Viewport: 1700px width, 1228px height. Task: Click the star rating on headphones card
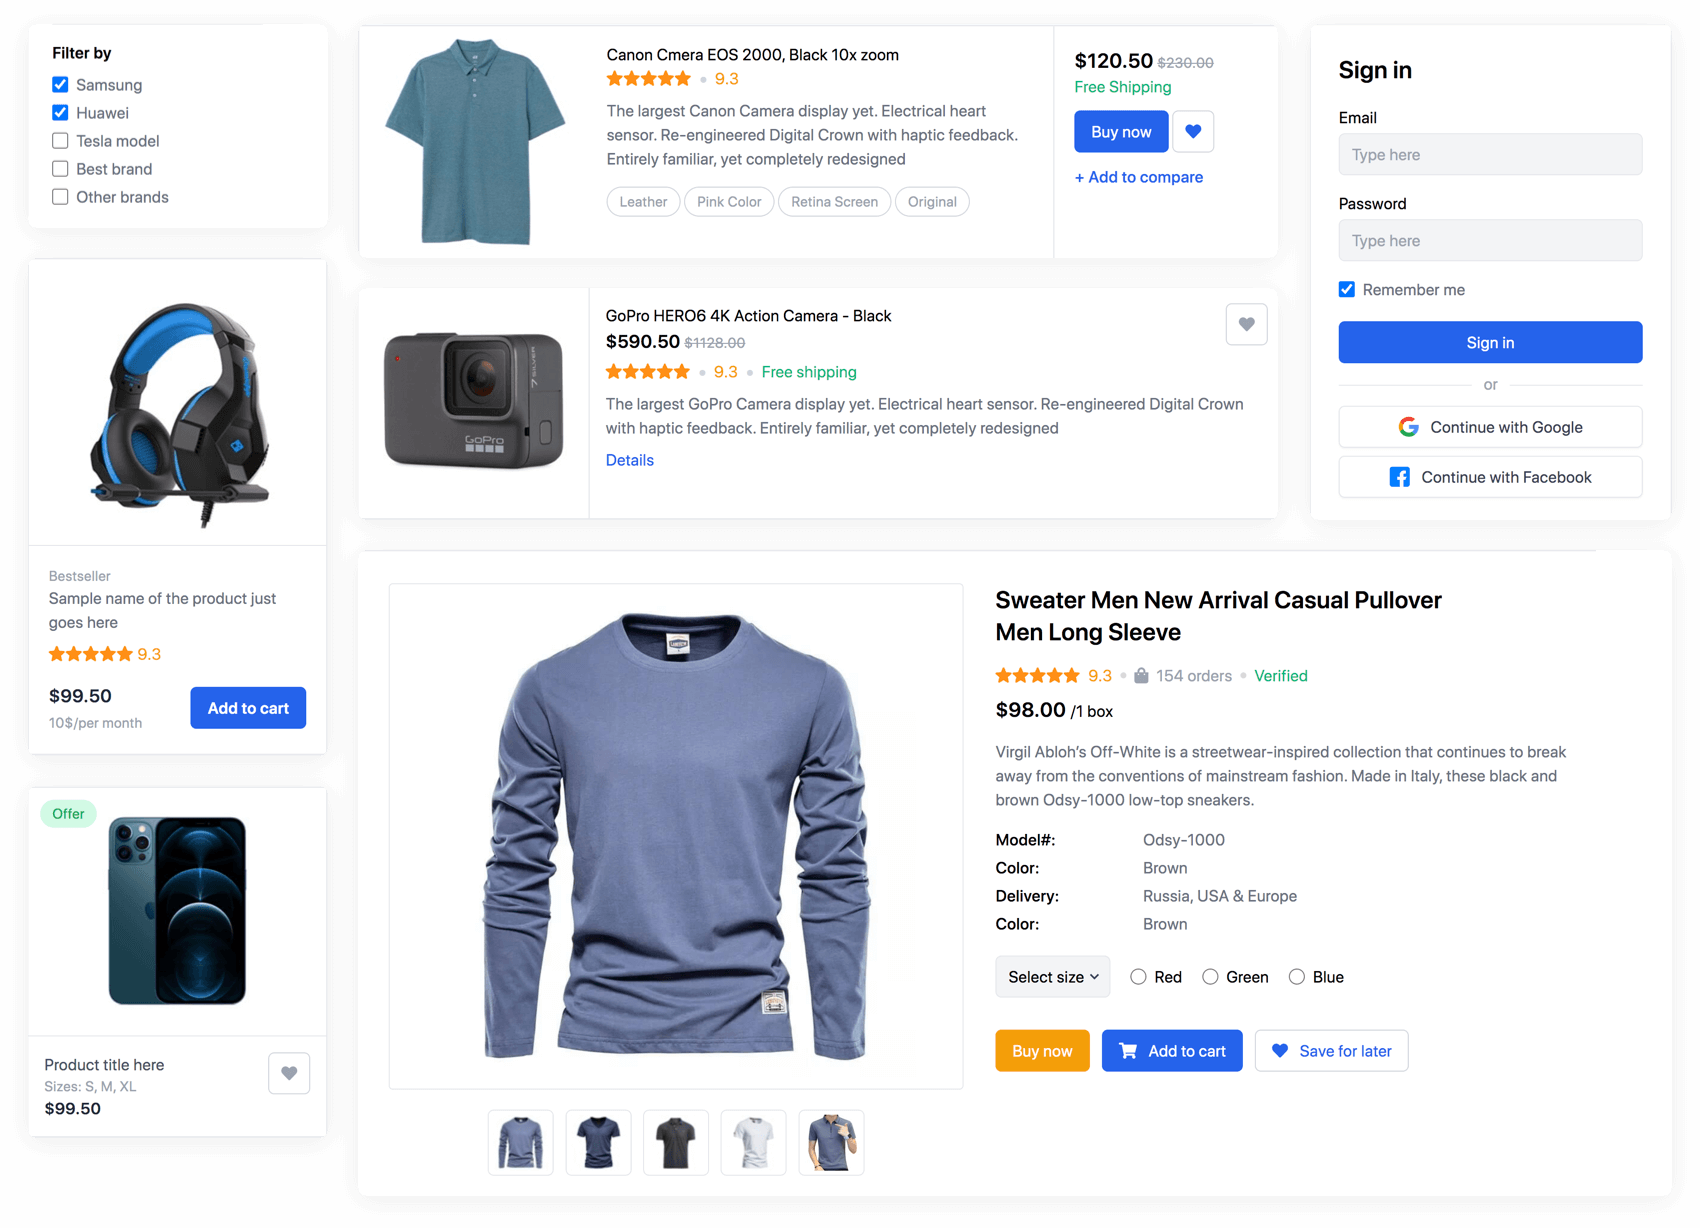pyautogui.click(x=91, y=654)
